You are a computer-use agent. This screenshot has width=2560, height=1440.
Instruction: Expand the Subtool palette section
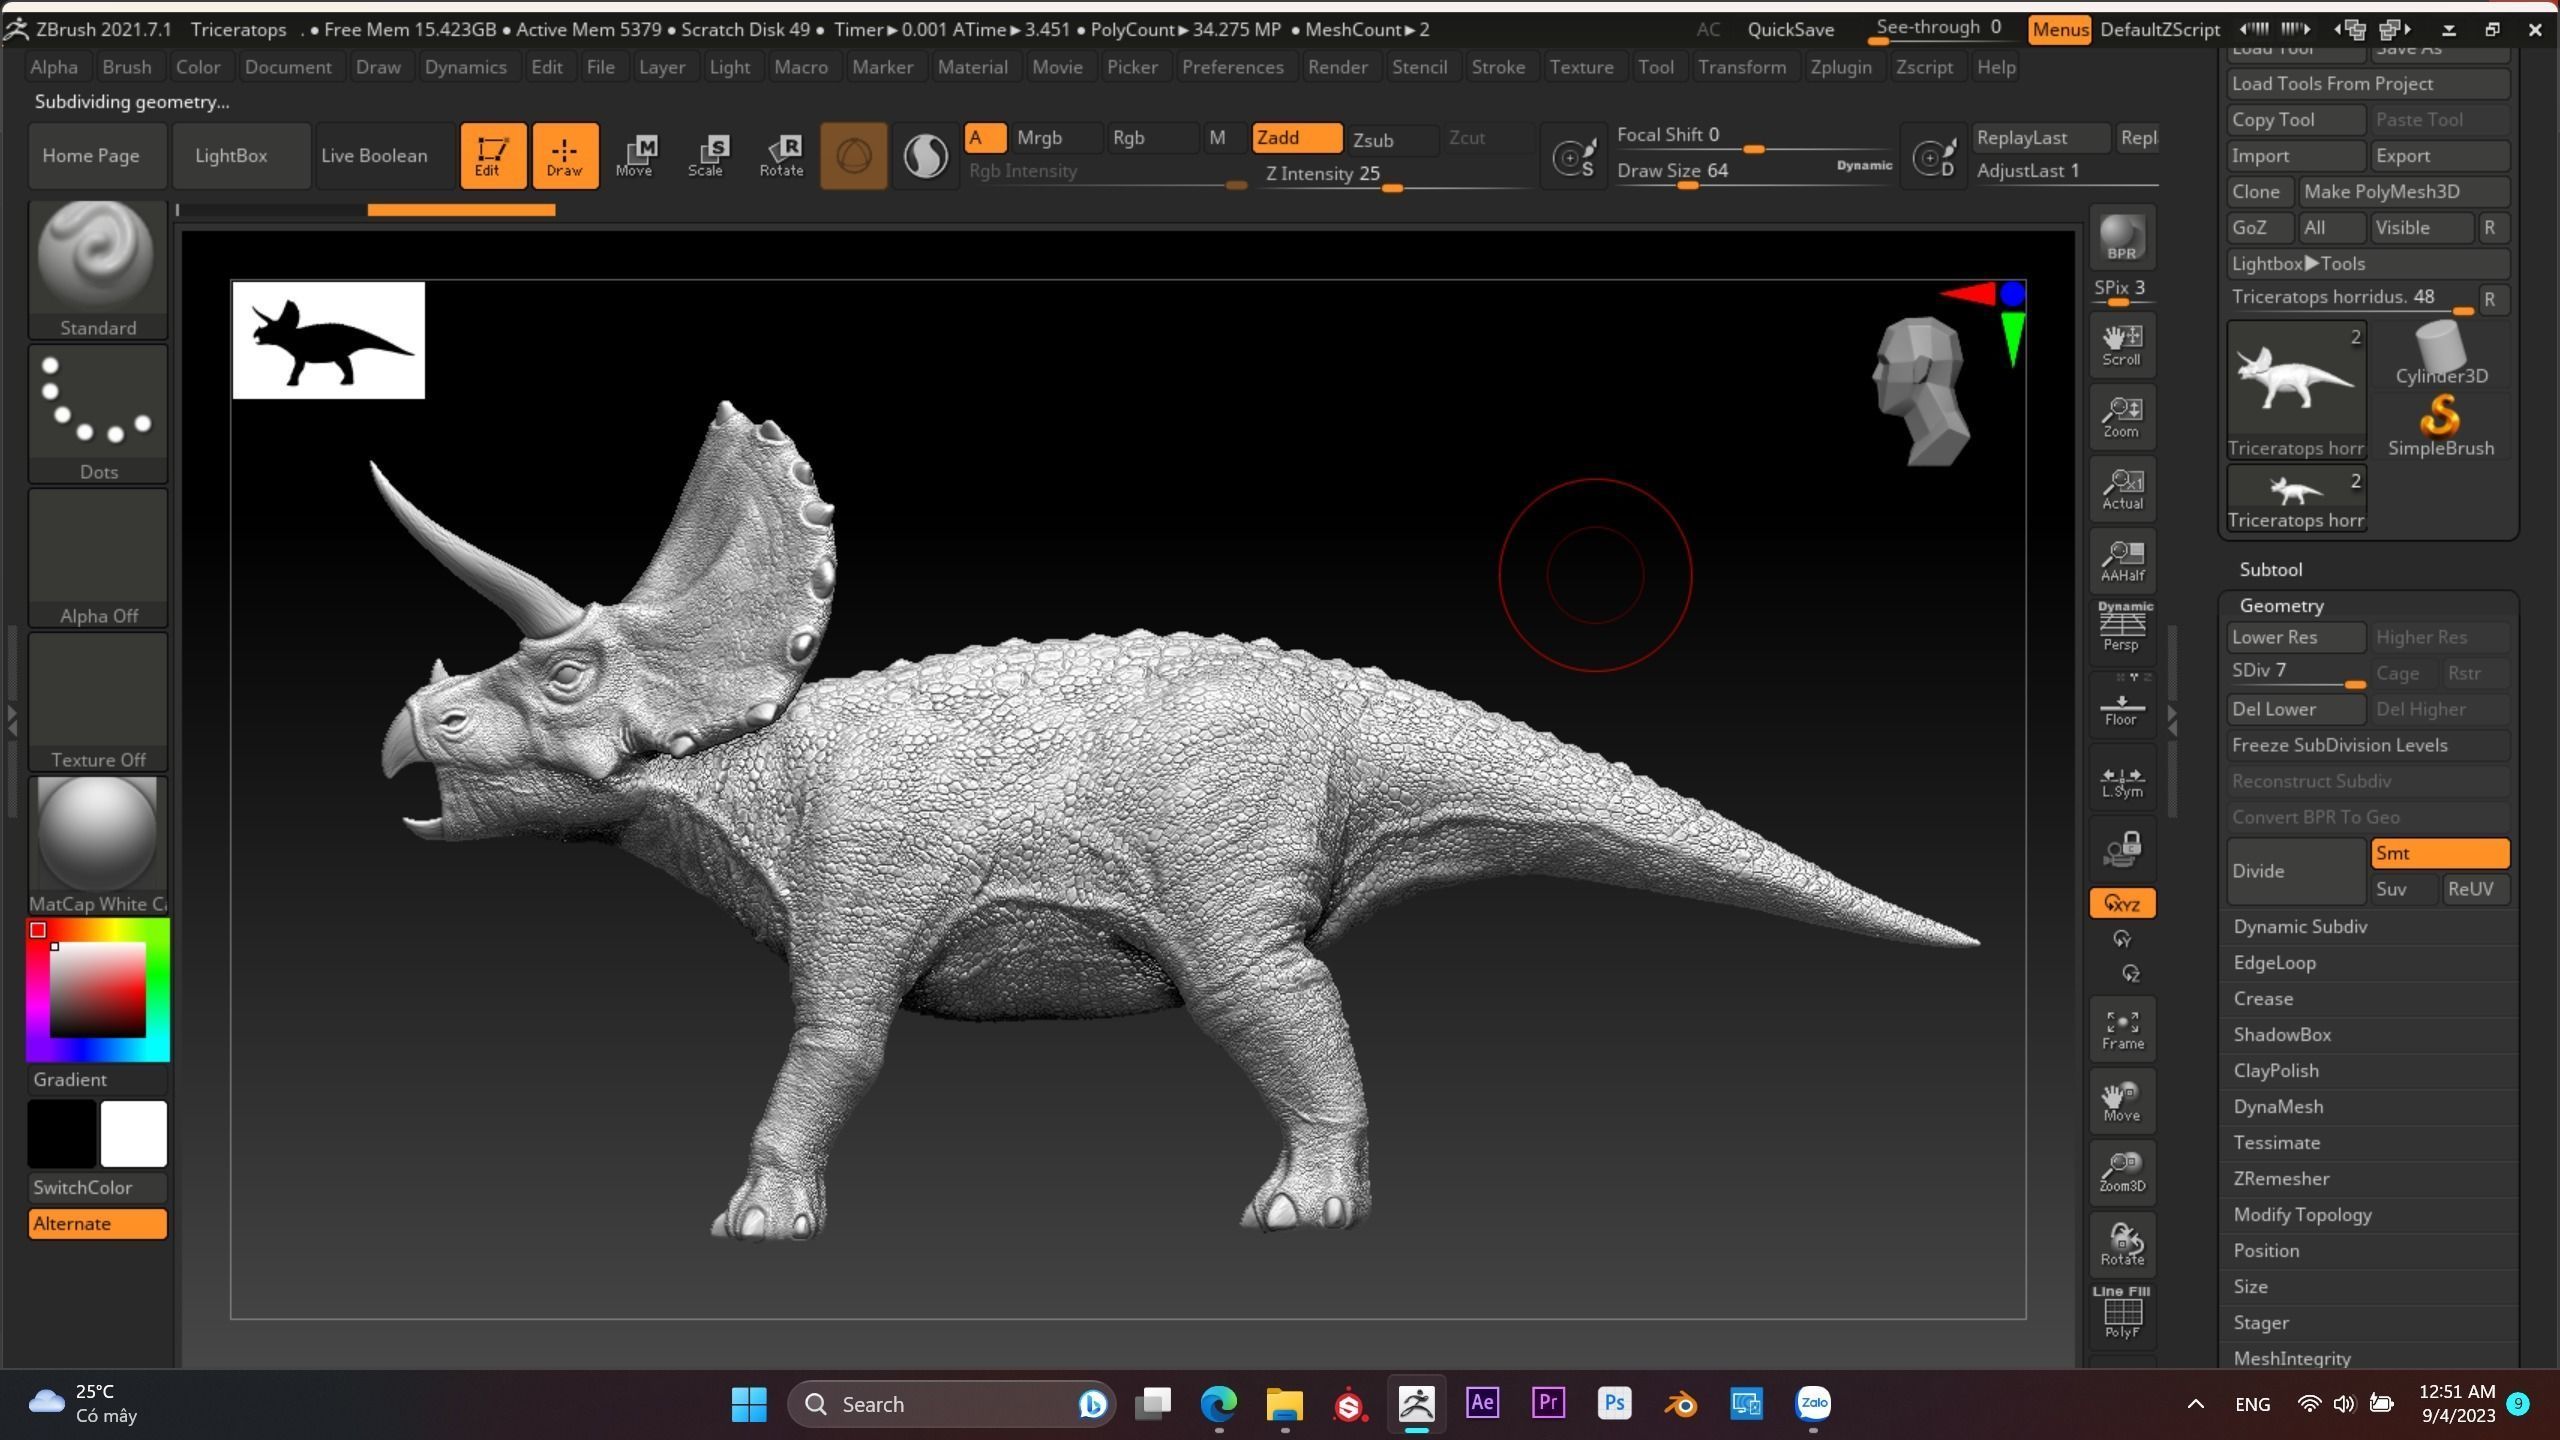2270,569
